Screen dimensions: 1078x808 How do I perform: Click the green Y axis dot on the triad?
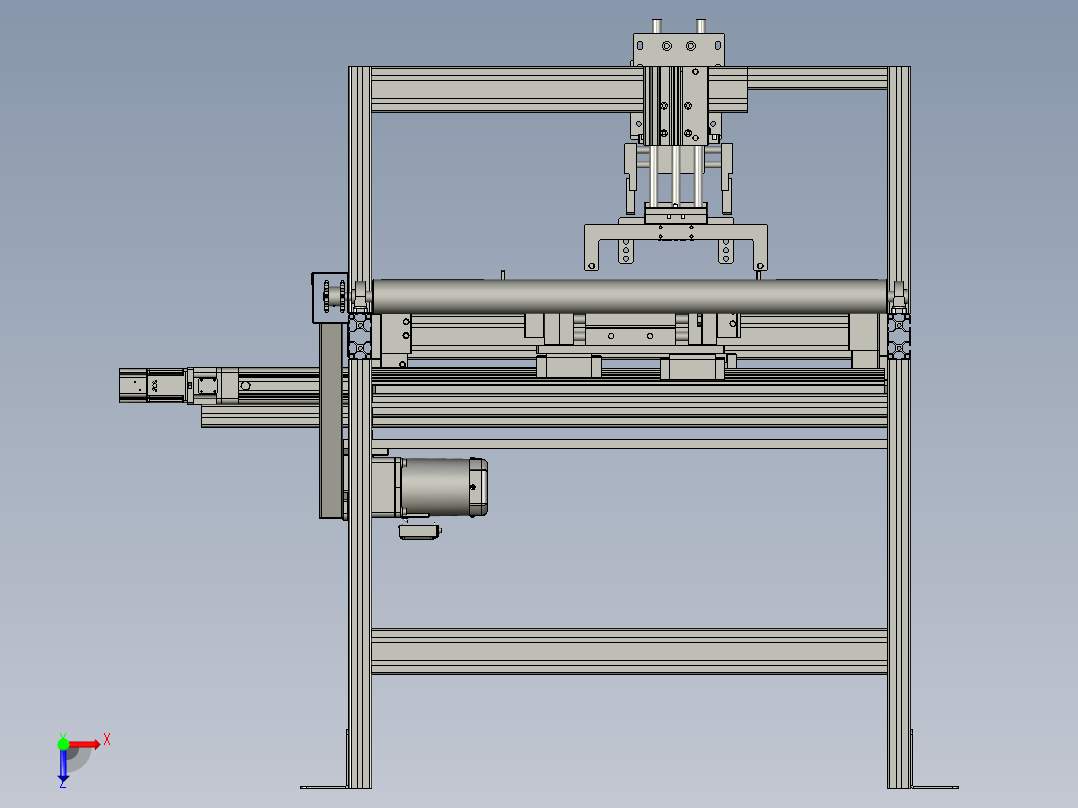(63, 744)
